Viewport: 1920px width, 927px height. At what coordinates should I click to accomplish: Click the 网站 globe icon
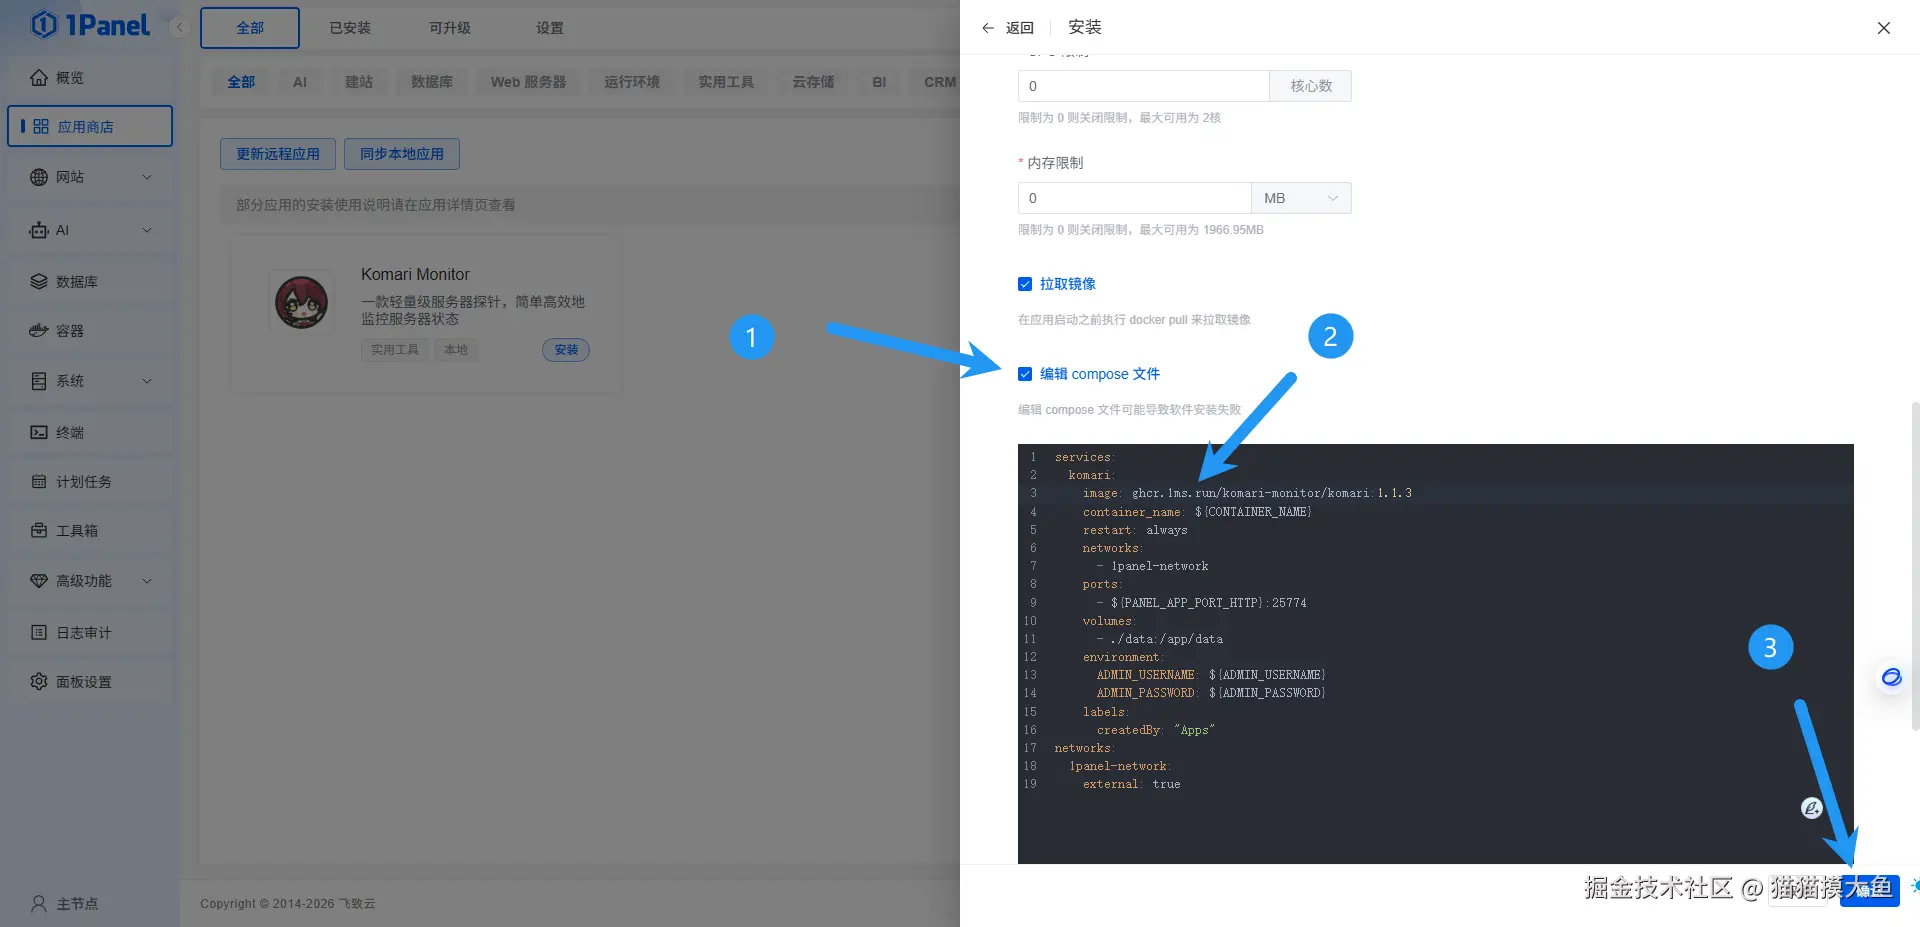click(39, 177)
